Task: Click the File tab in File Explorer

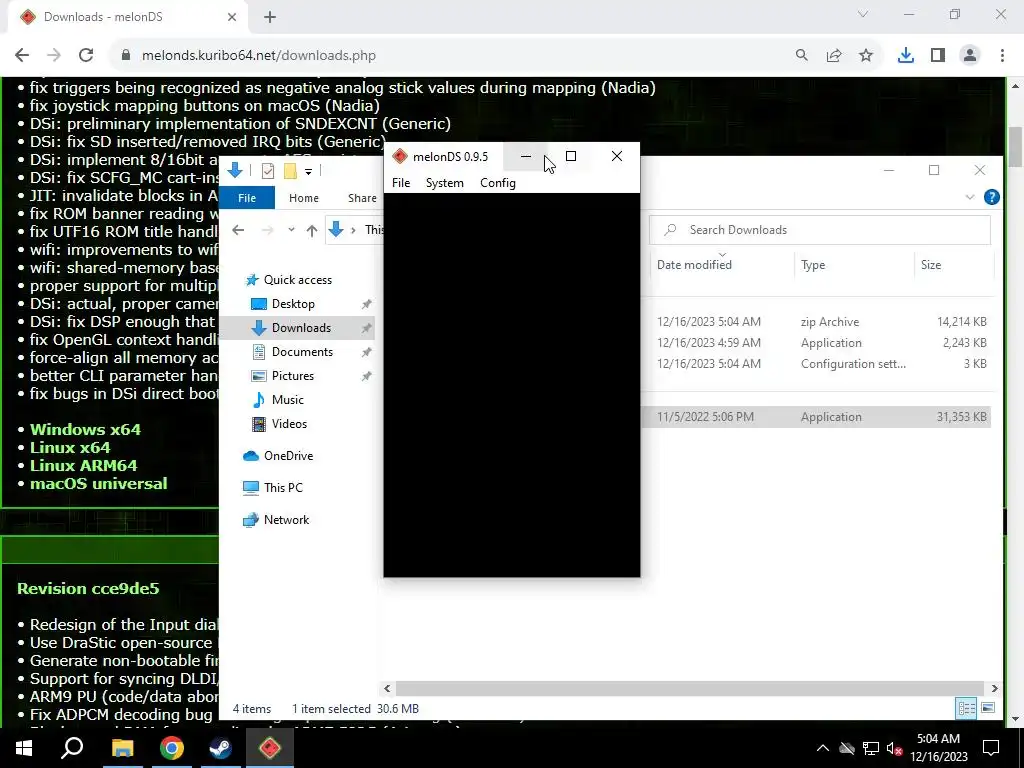Action: (247, 198)
